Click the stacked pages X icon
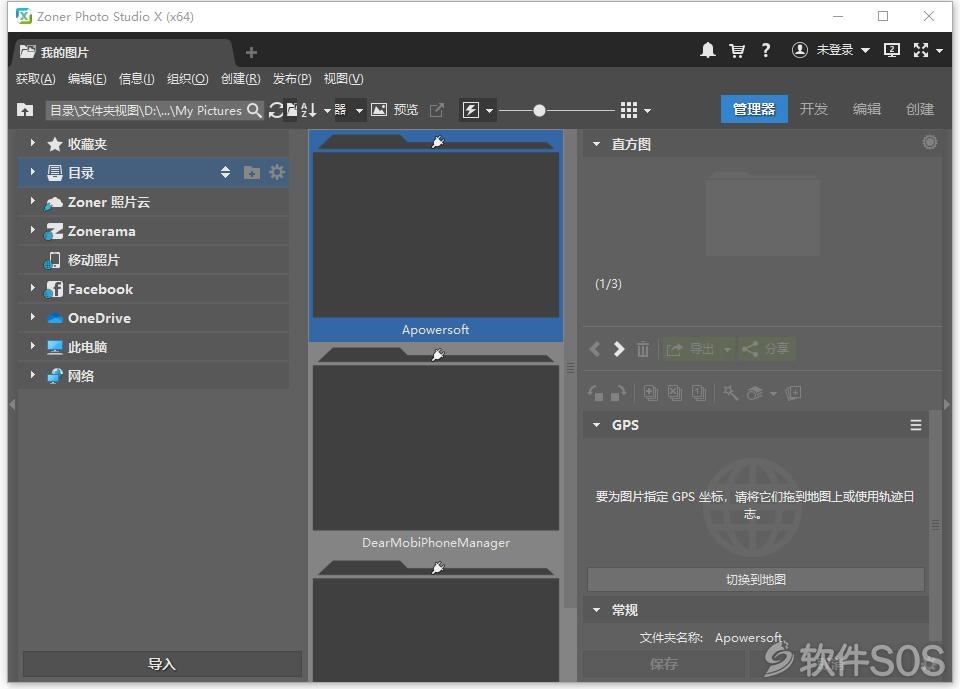 click(x=675, y=393)
